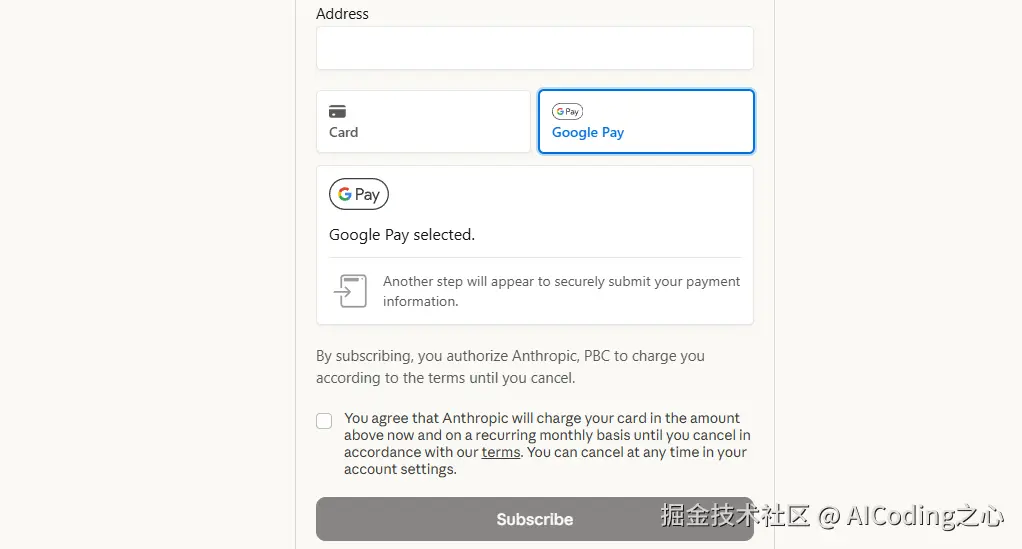Click the AICoding之心 watermark text
Image resolution: width=1022 pixels, height=549 pixels.
tap(923, 516)
